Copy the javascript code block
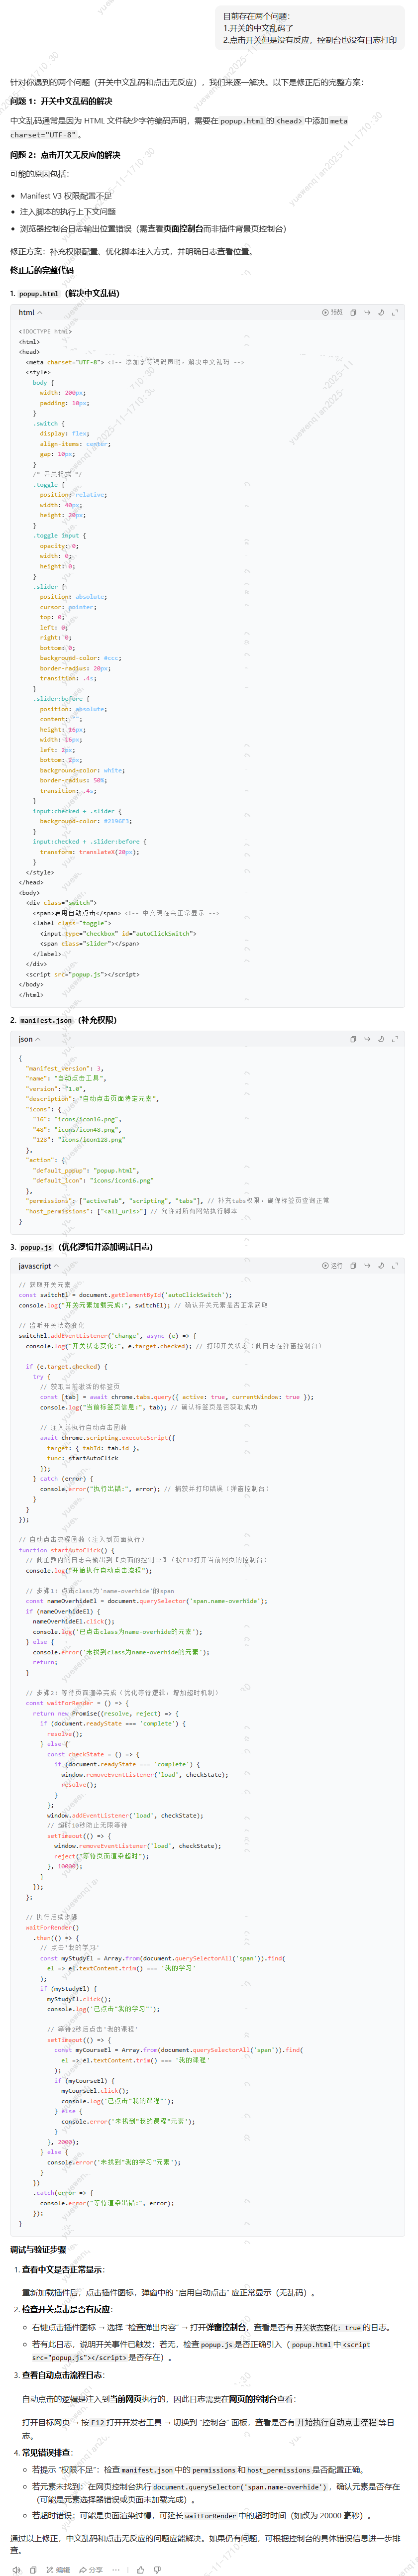This screenshot has height=2576, width=418. 353,1266
